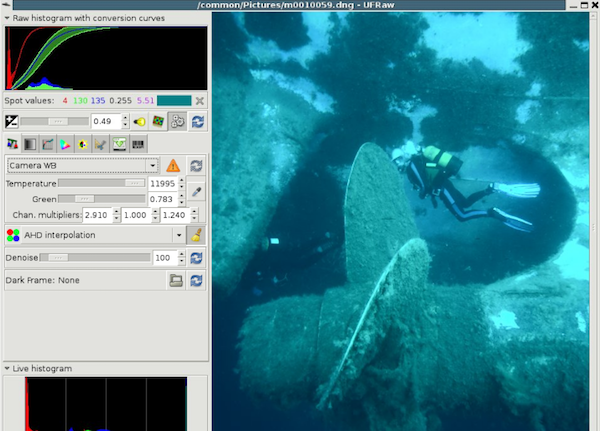Open the Grayscale tab
The height and width of the screenshot is (431, 600).
point(30,144)
